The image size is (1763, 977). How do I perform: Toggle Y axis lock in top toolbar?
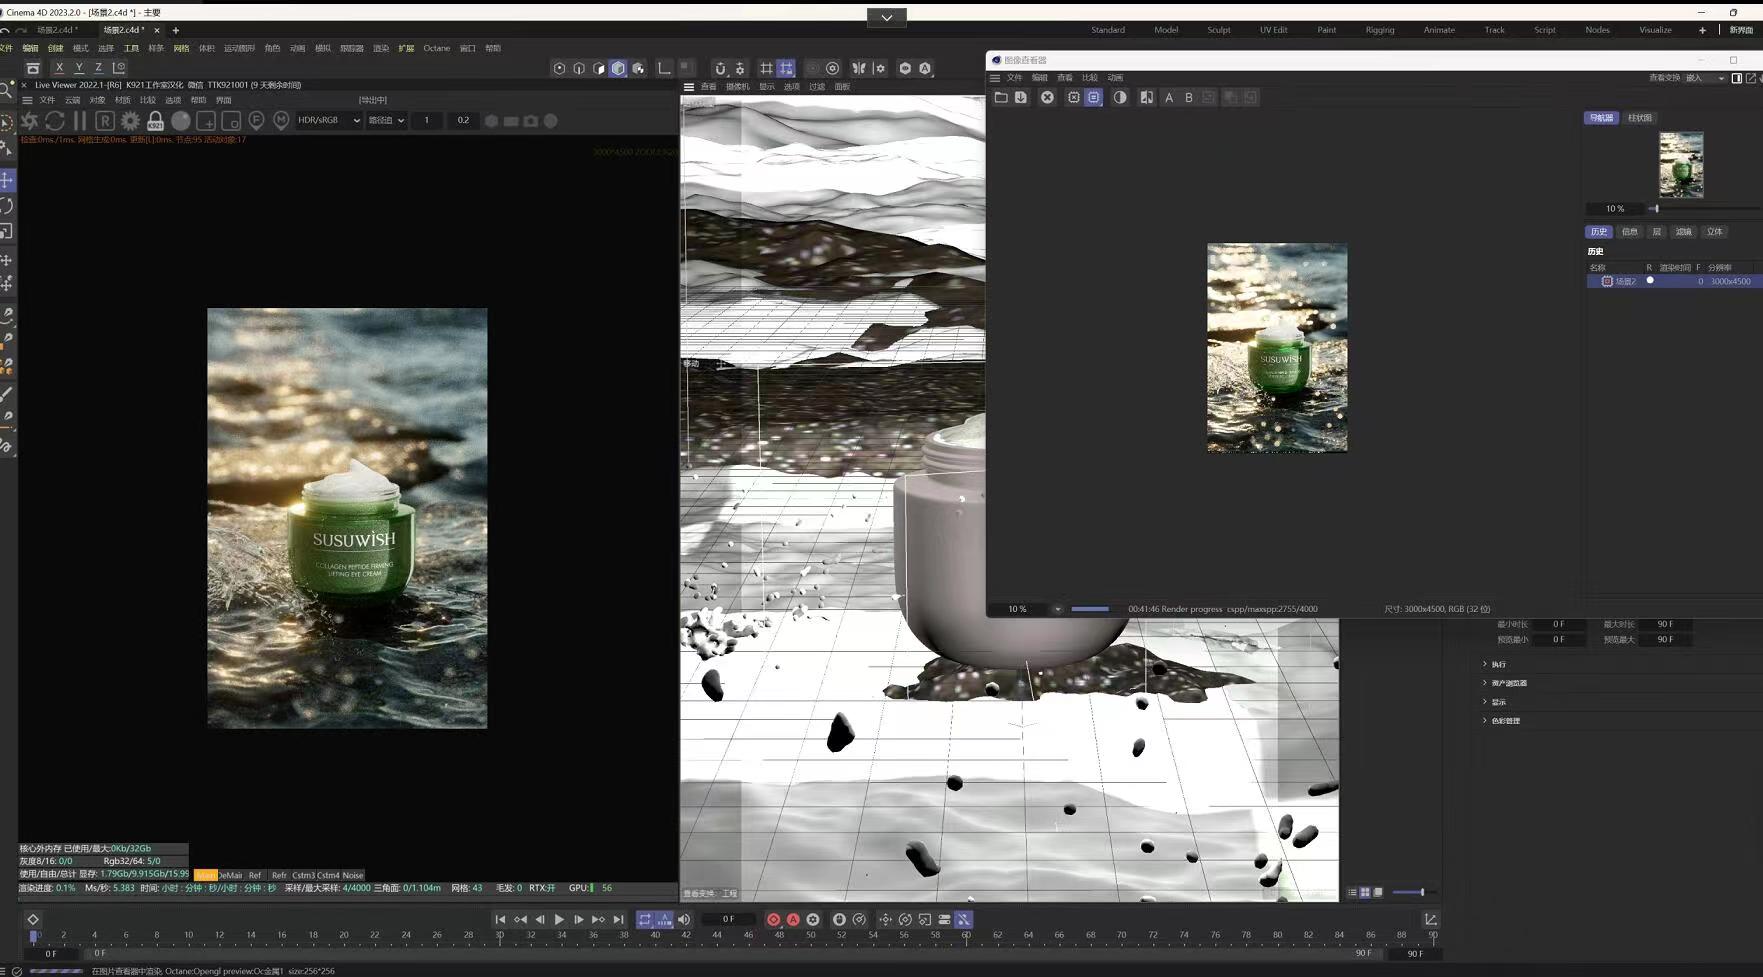79,68
